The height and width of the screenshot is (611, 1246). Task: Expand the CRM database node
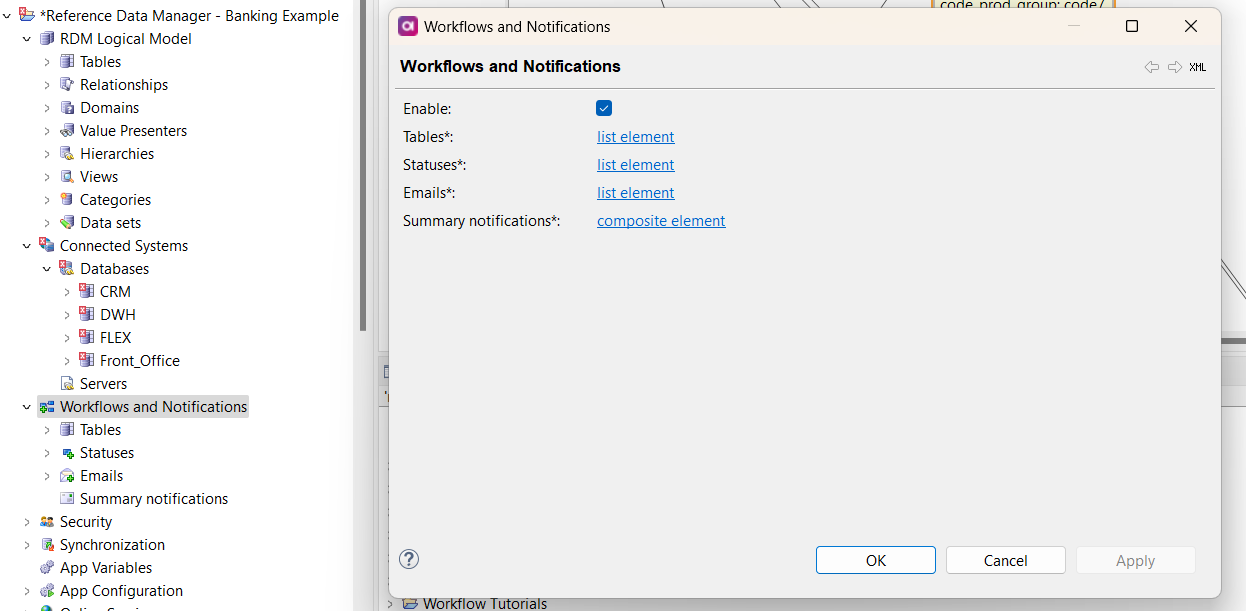(67, 291)
